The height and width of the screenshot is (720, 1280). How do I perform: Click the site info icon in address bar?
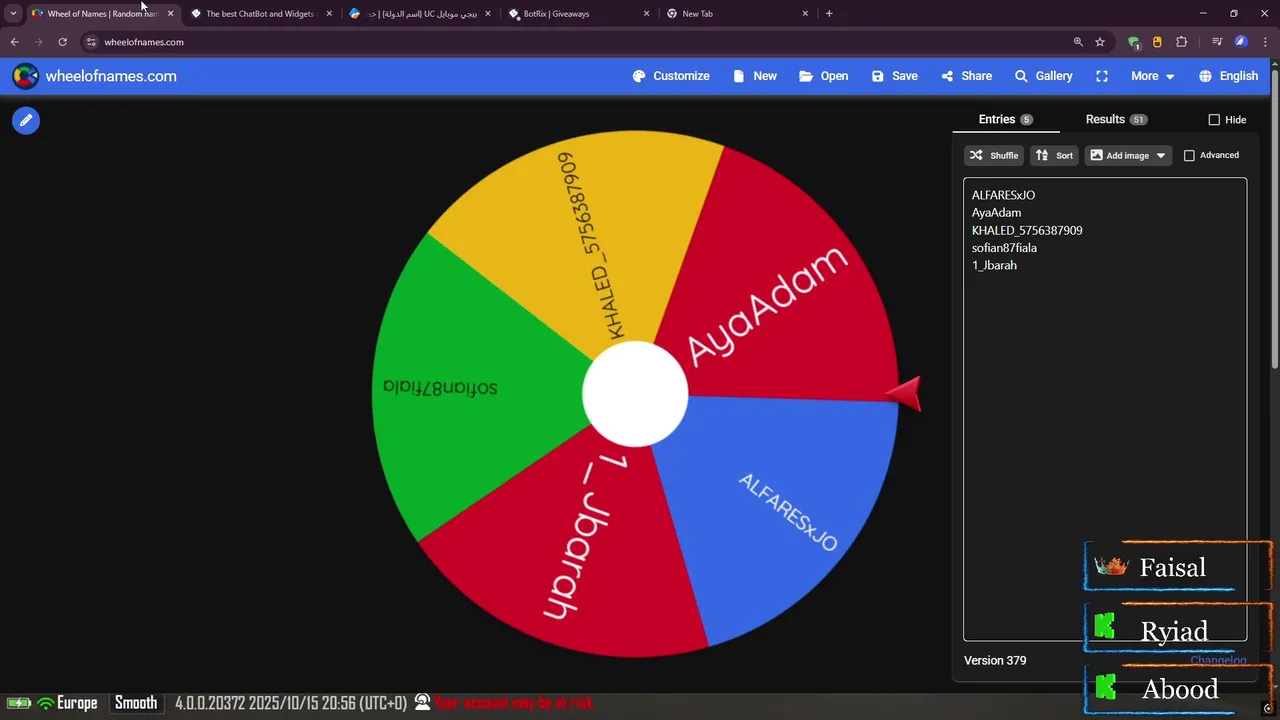pyautogui.click(x=91, y=42)
